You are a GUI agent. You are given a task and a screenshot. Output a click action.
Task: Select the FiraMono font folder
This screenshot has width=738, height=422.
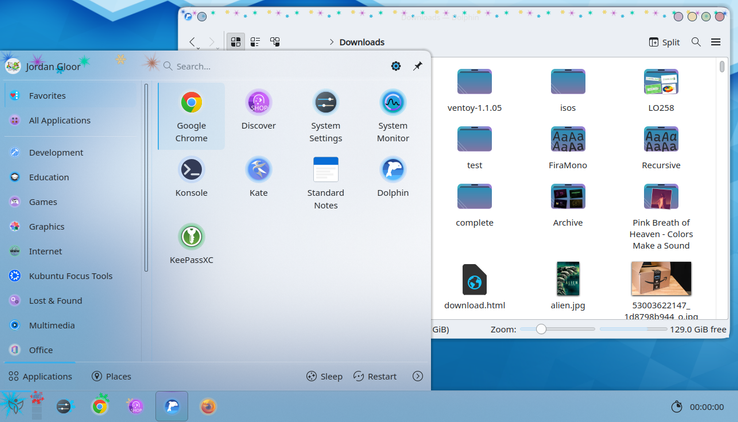[568, 148]
